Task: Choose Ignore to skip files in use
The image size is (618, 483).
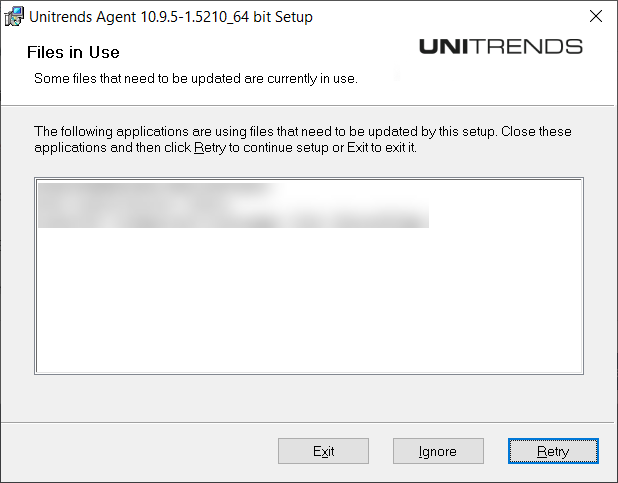Action: click(438, 451)
